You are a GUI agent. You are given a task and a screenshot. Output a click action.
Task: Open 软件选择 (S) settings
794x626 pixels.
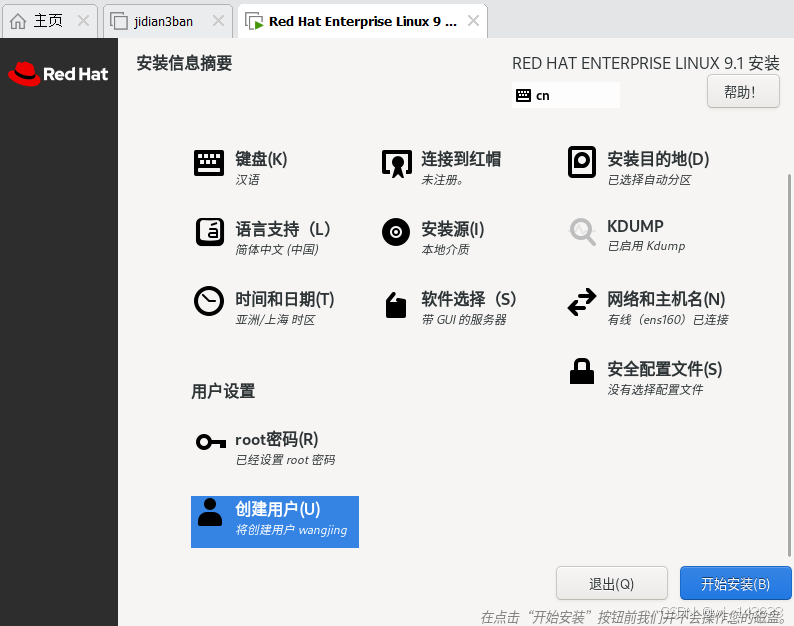tap(469, 299)
